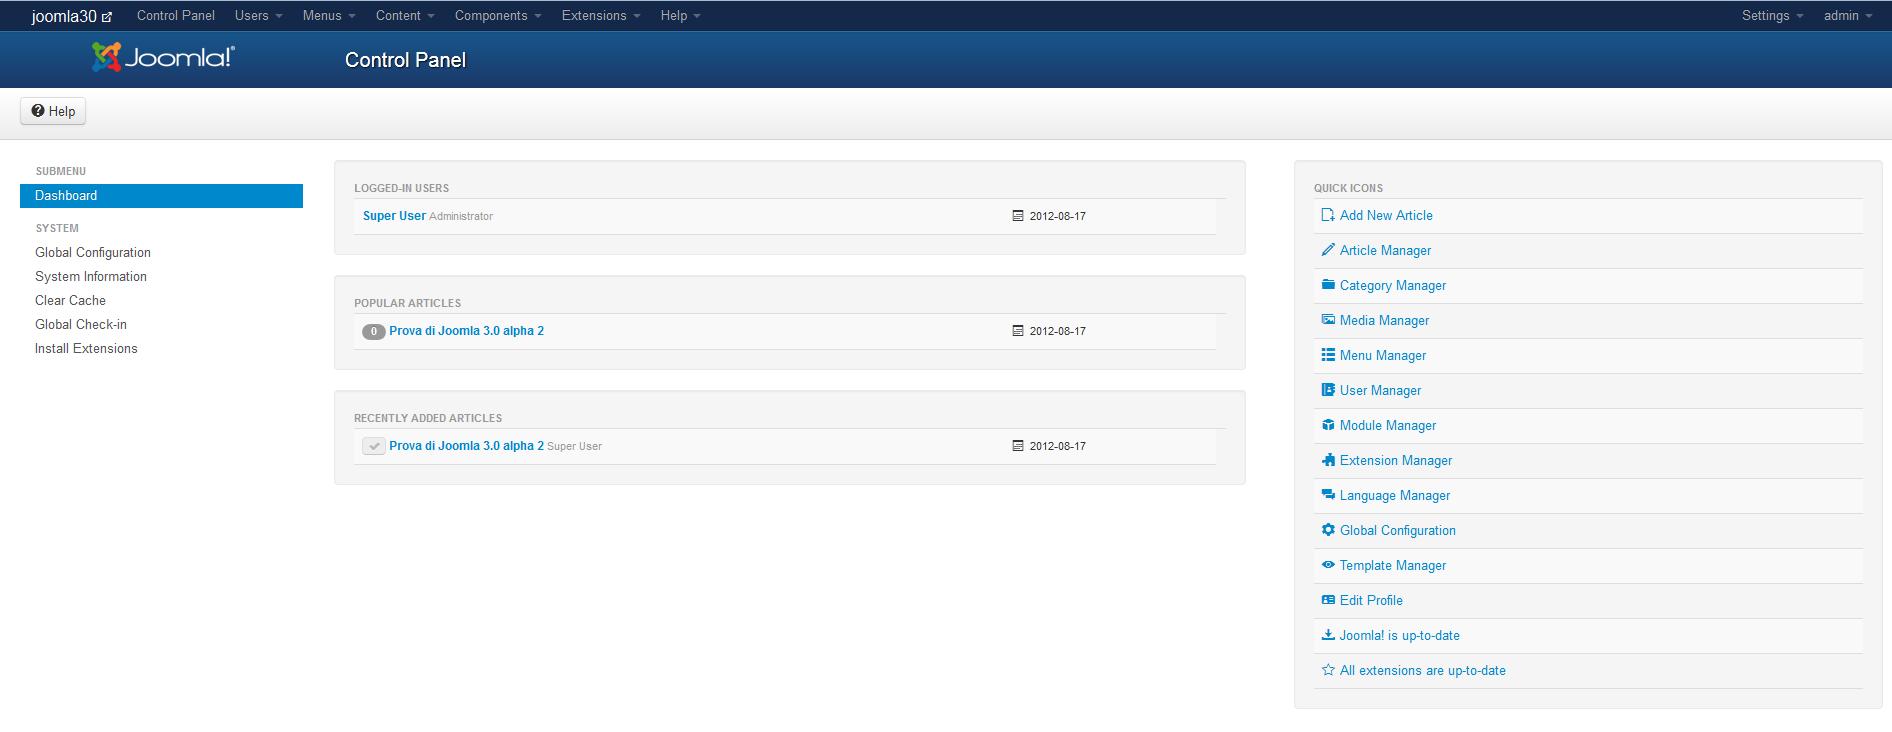Click the external link icon beside joomla30
Screen dimensions: 1892x732
pos(107,17)
